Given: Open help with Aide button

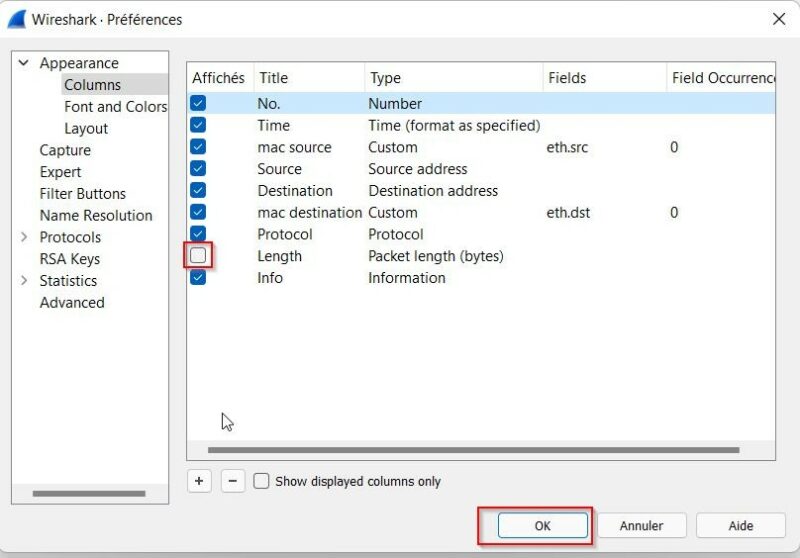Looking at the screenshot, I should point(740,526).
